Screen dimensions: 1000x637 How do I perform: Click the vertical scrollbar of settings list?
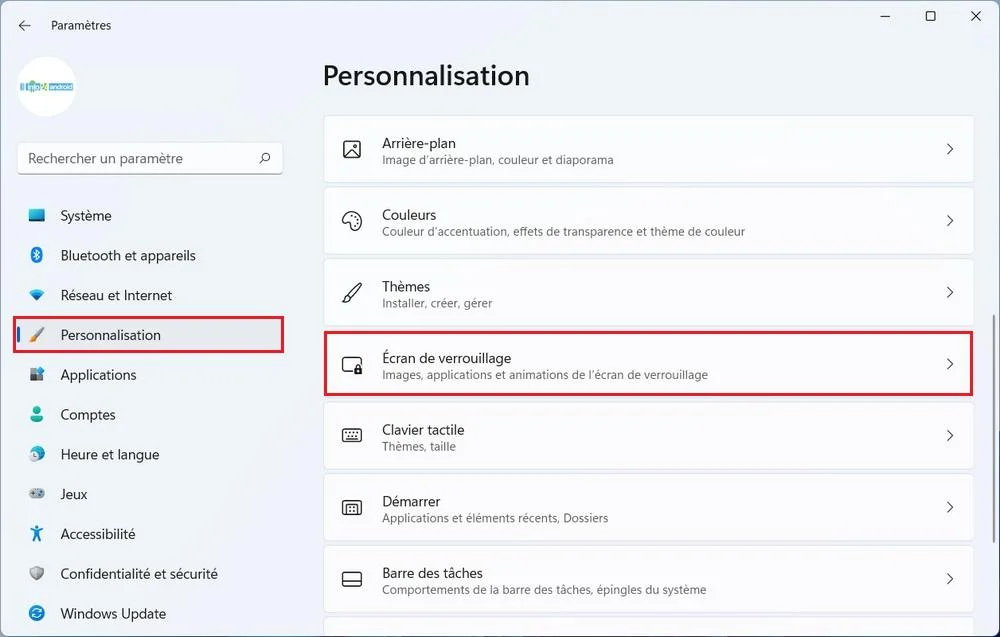(994, 428)
